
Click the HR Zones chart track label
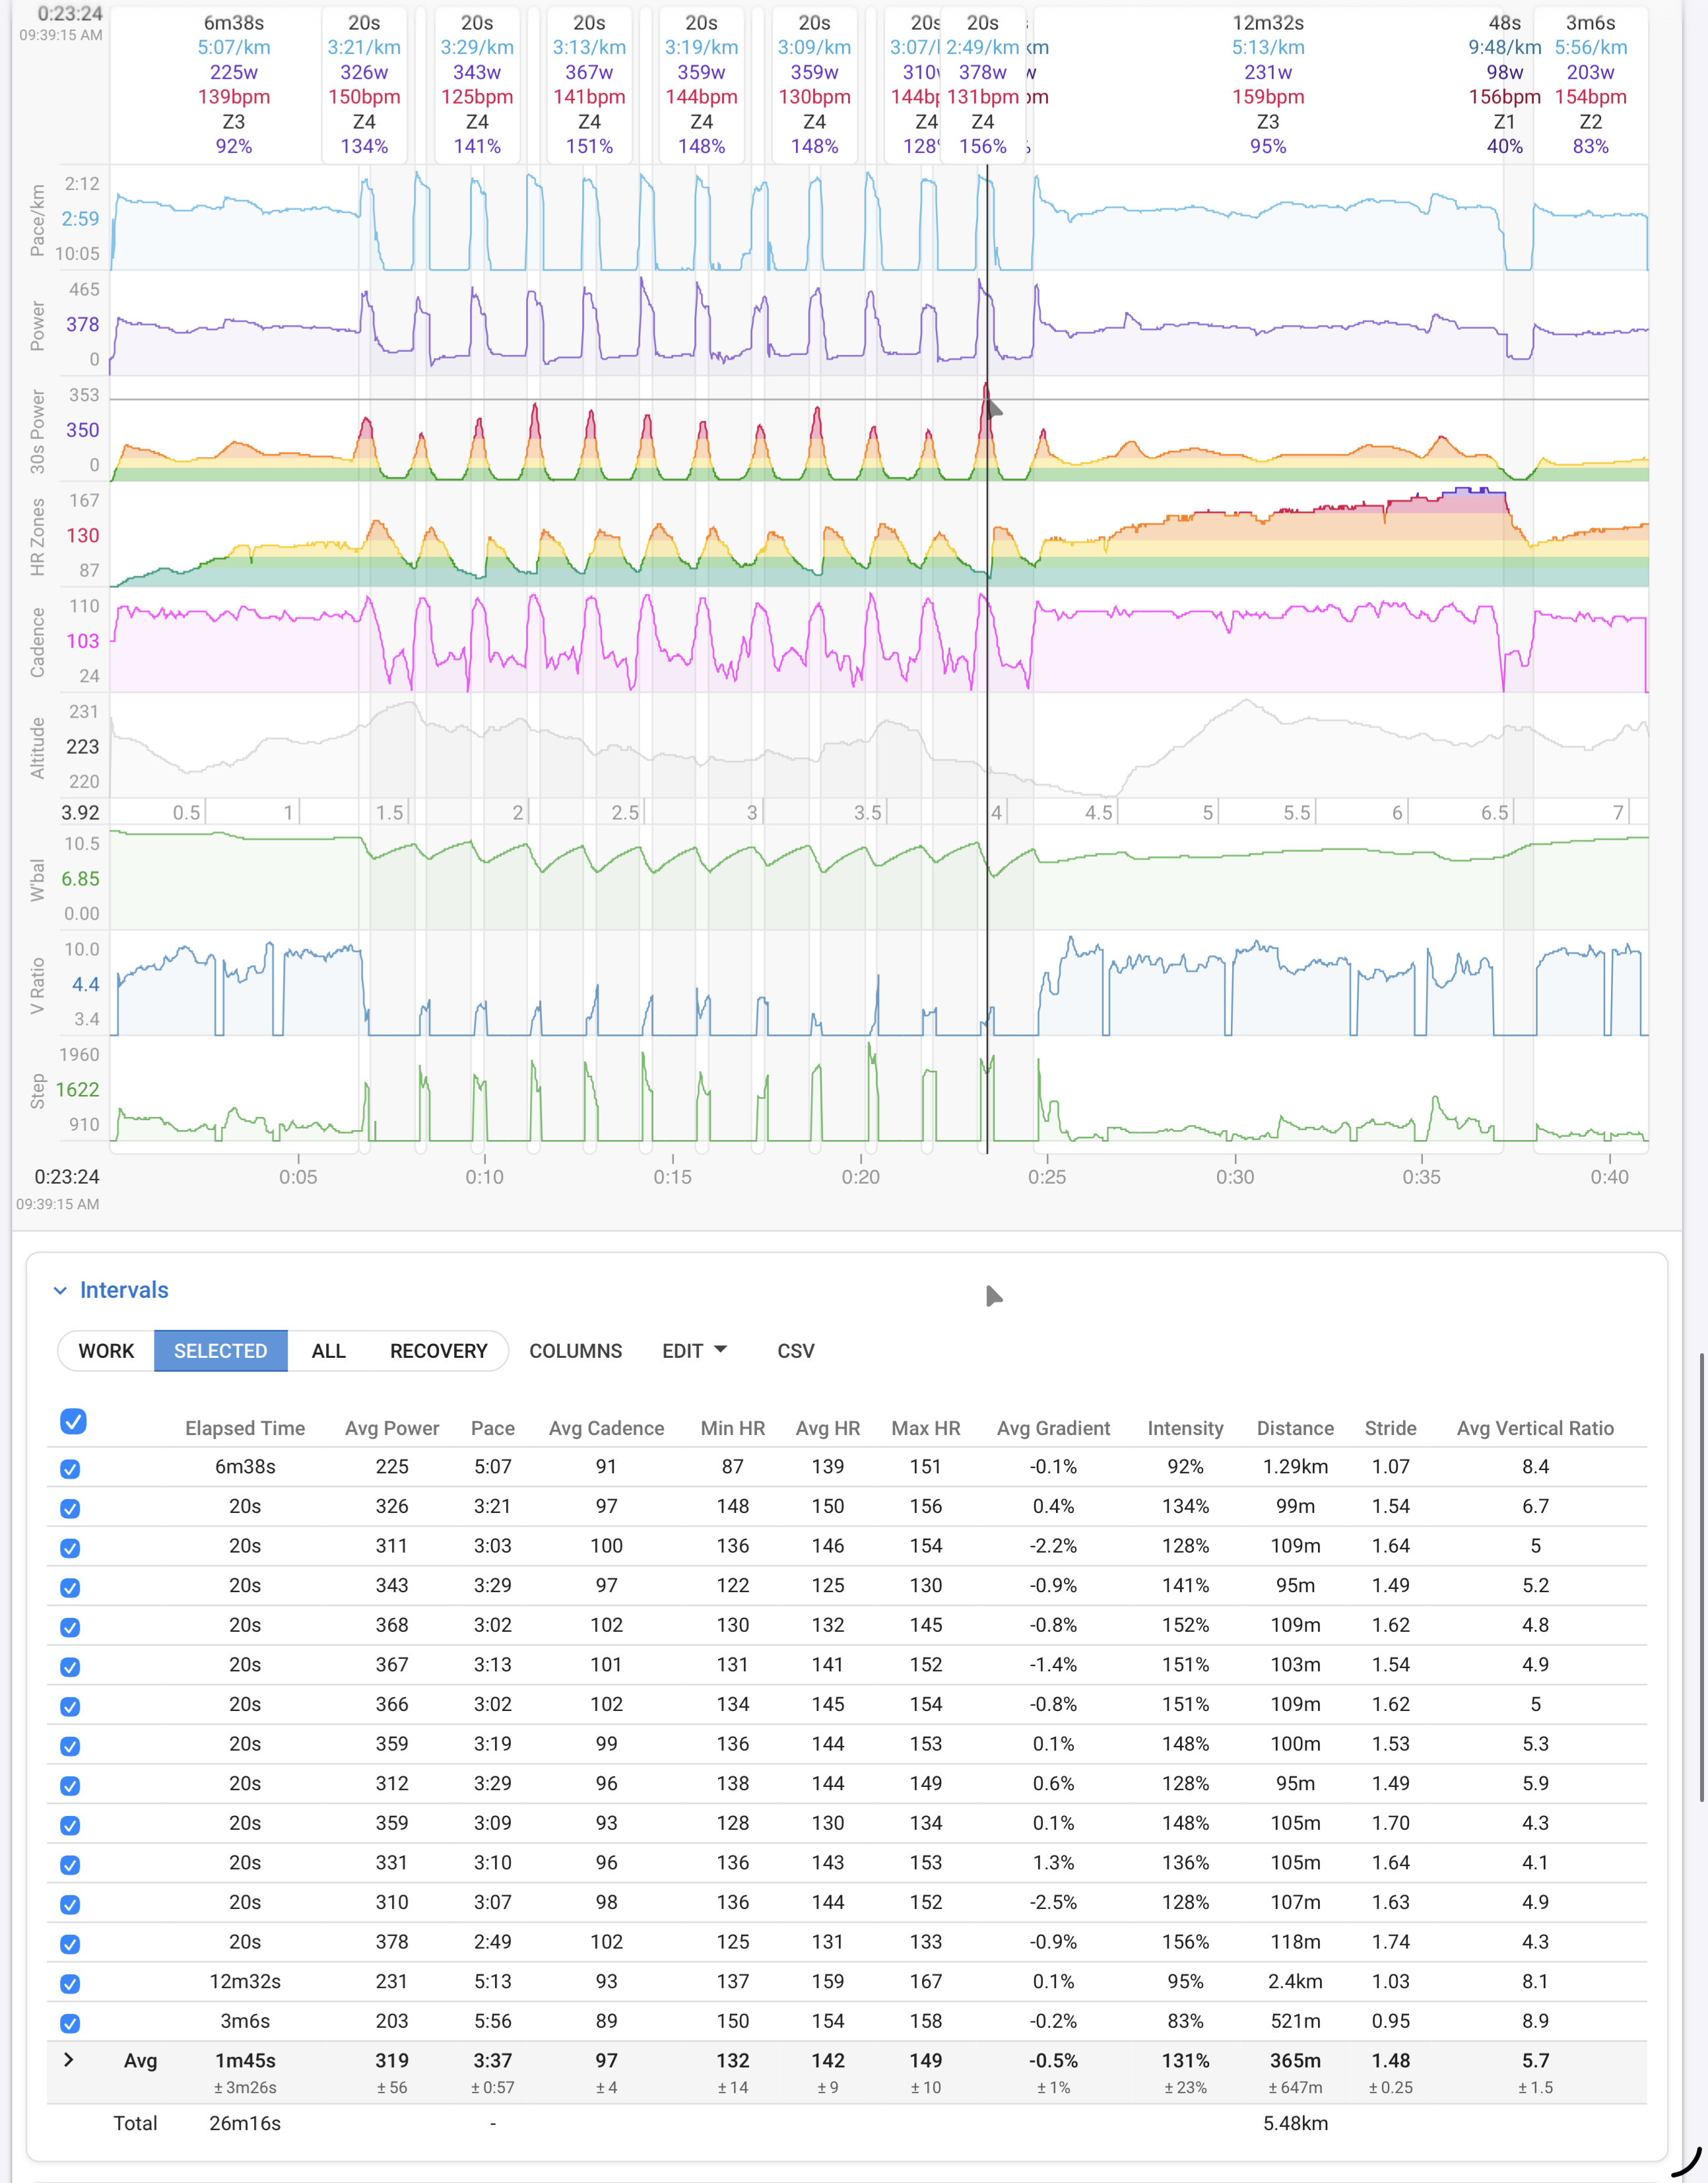(x=37, y=537)
